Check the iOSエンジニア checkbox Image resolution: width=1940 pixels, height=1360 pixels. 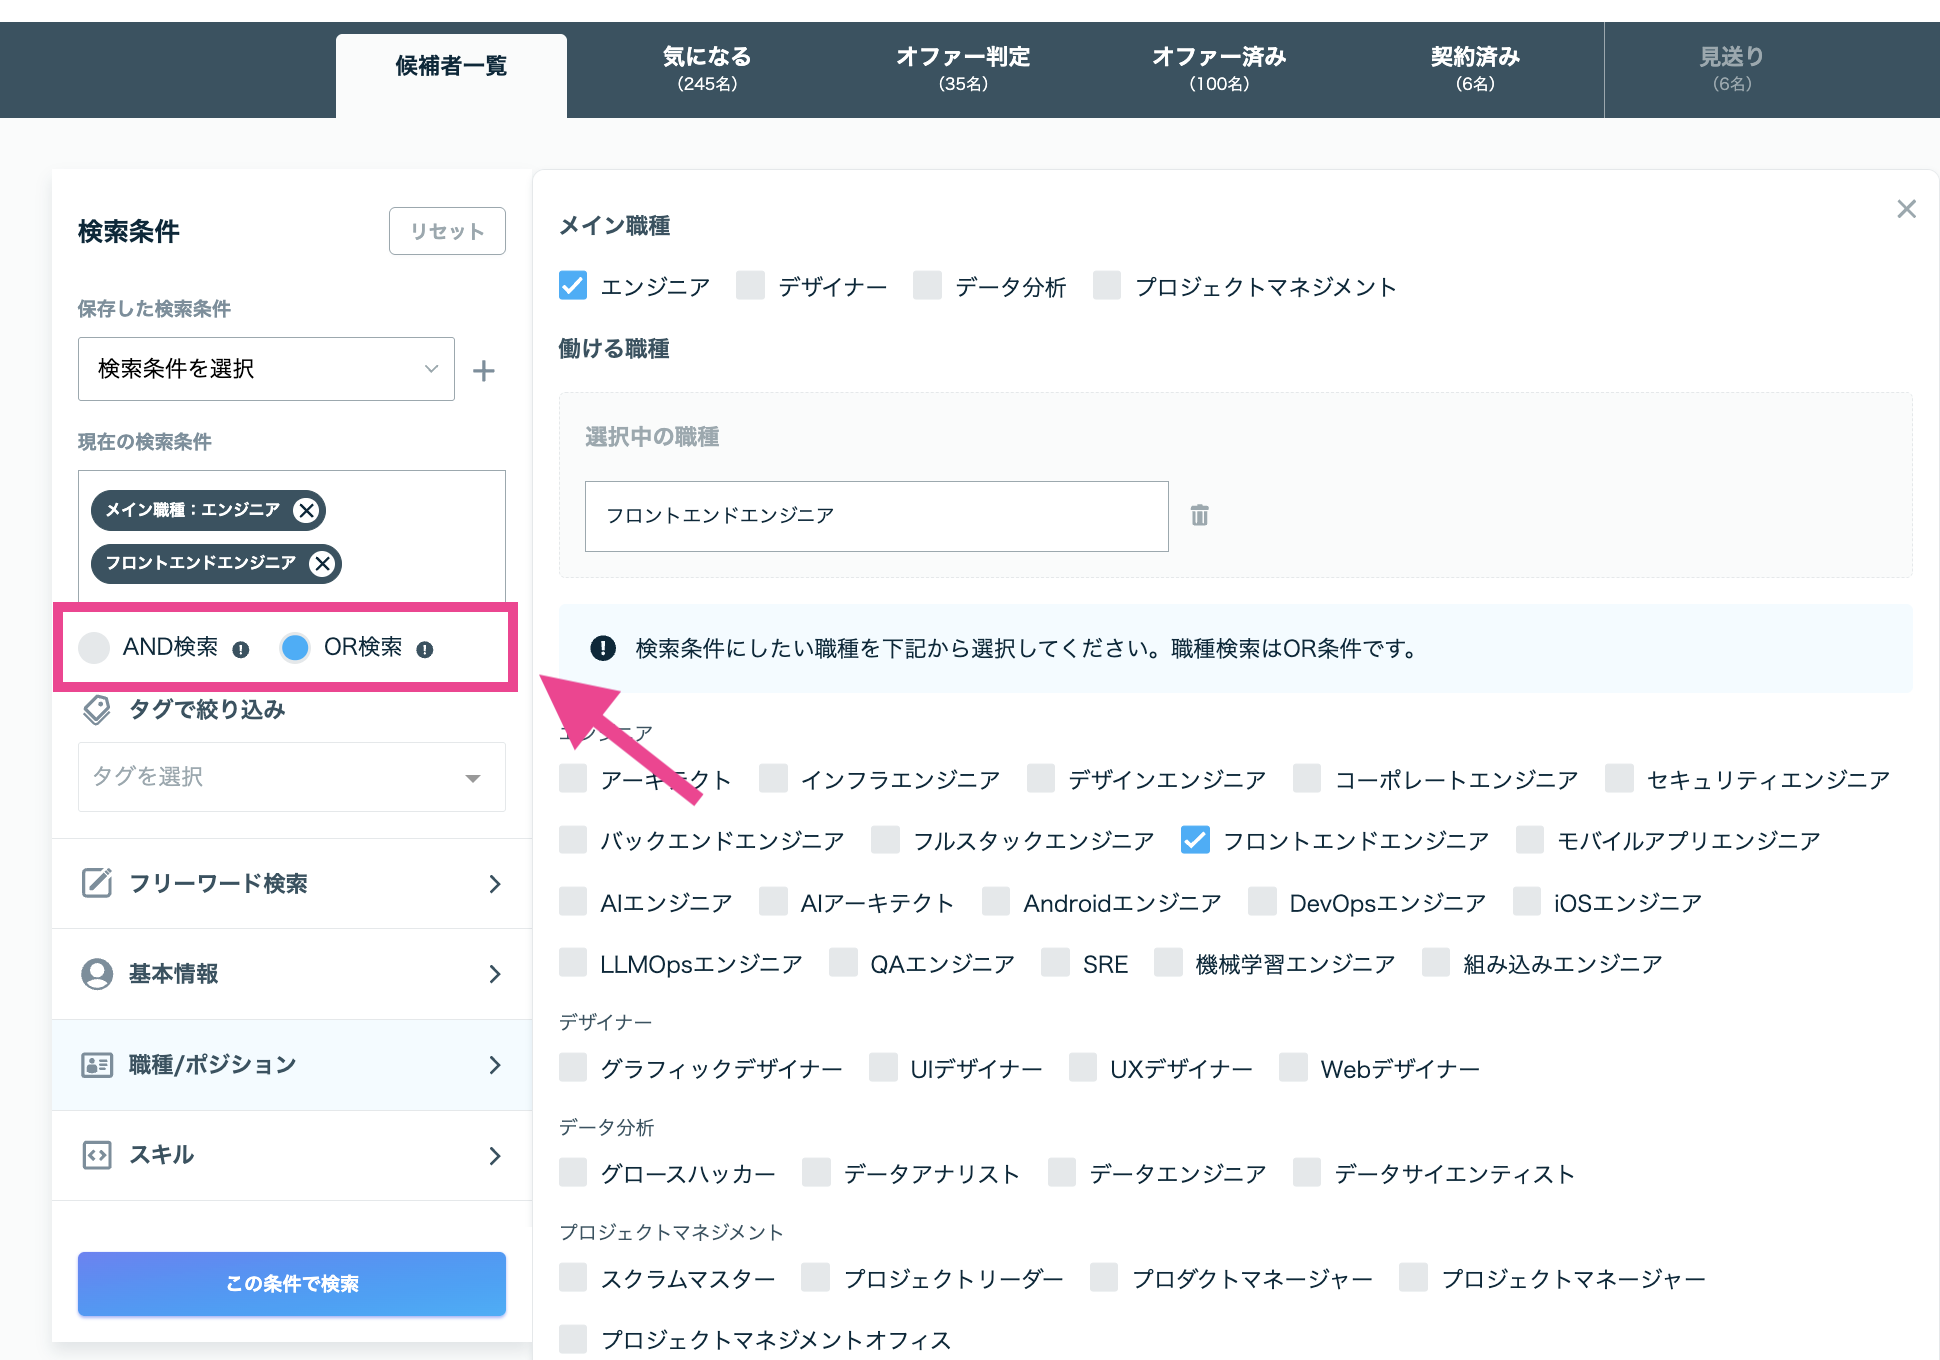[x=1527, y=902]
